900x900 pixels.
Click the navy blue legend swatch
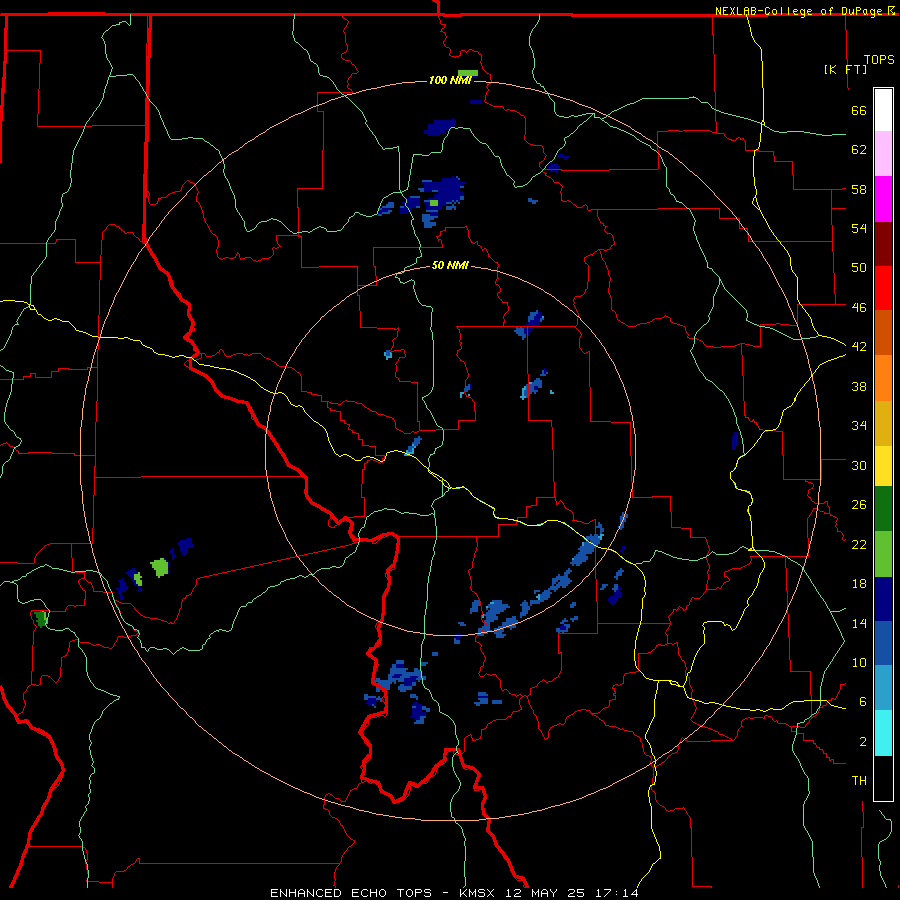(883, 599)
